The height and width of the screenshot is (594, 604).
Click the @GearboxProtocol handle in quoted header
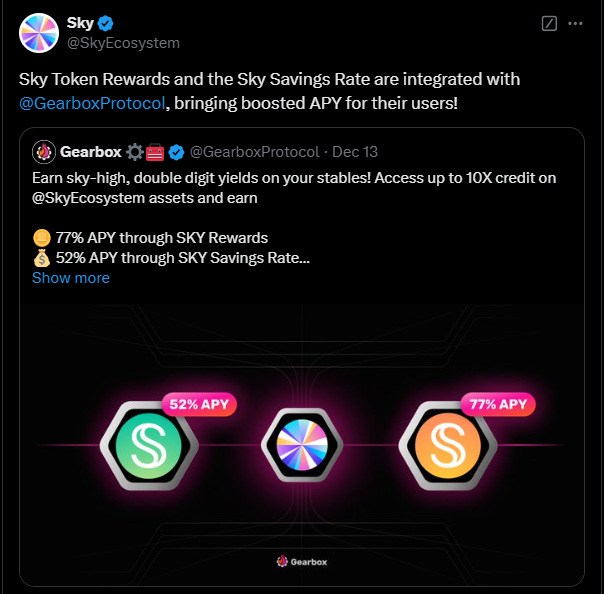tap(255, 152)
